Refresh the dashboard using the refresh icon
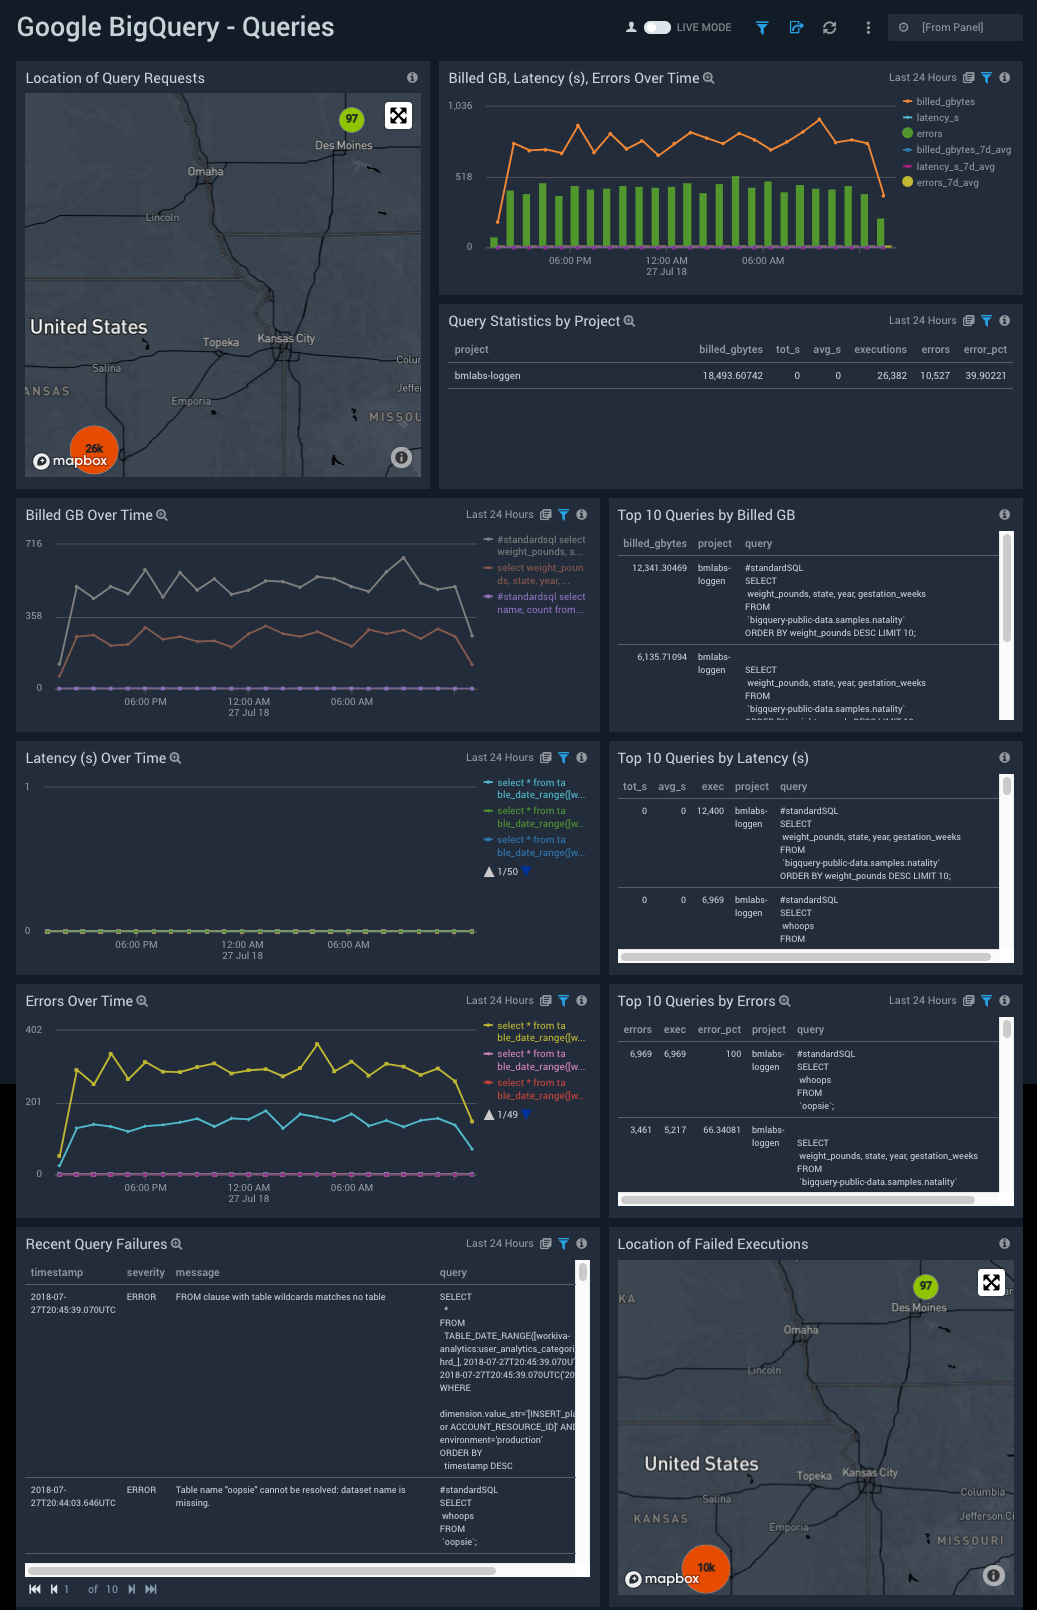1037x1610 pixels. (829, 28)
